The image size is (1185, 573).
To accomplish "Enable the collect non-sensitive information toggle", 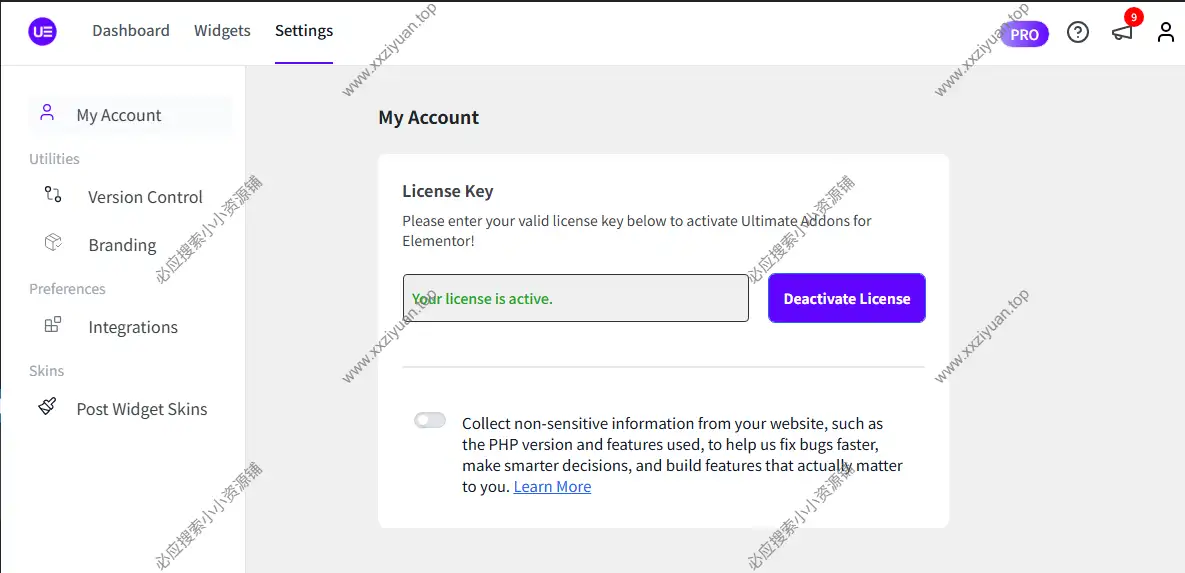I will 430,420.
